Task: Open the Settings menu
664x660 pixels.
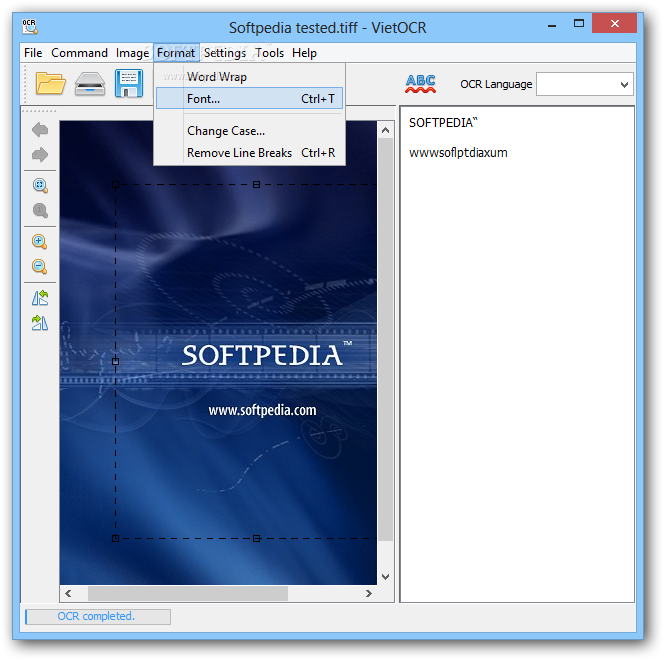Action: click(x=225, y=53)
